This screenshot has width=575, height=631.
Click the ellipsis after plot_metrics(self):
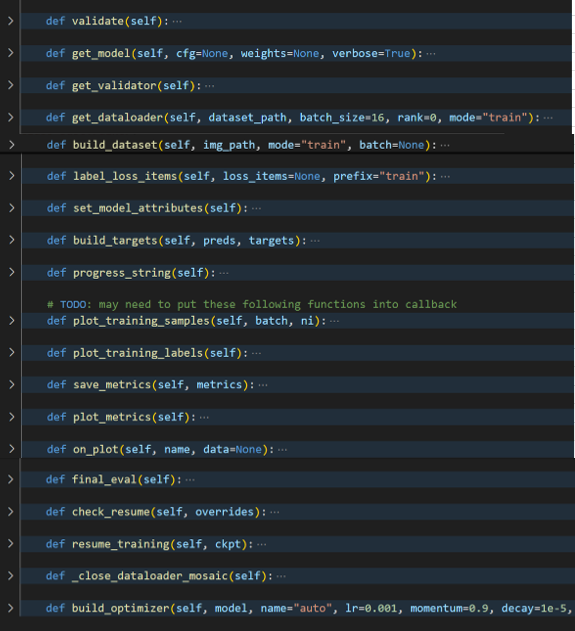[204, 417]
